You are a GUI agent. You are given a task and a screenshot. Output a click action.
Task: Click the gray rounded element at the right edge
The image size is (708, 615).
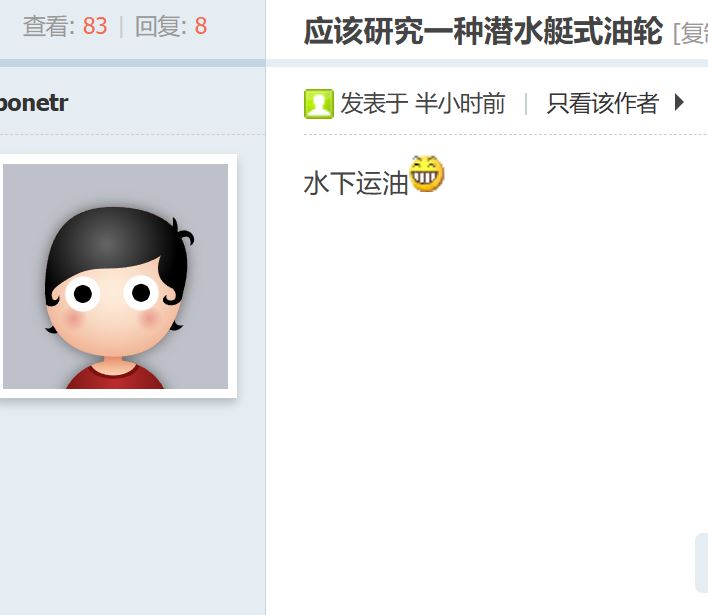(701, 563)
